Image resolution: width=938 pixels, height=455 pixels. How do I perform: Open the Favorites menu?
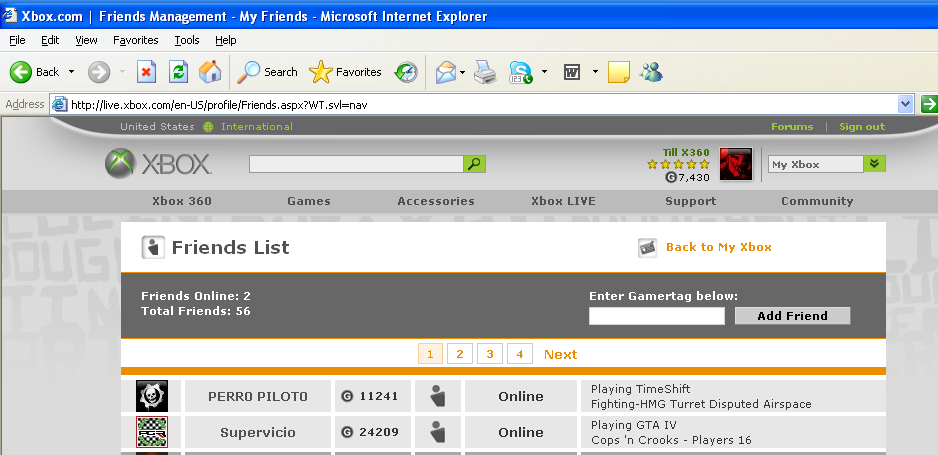tap(136, 40)
